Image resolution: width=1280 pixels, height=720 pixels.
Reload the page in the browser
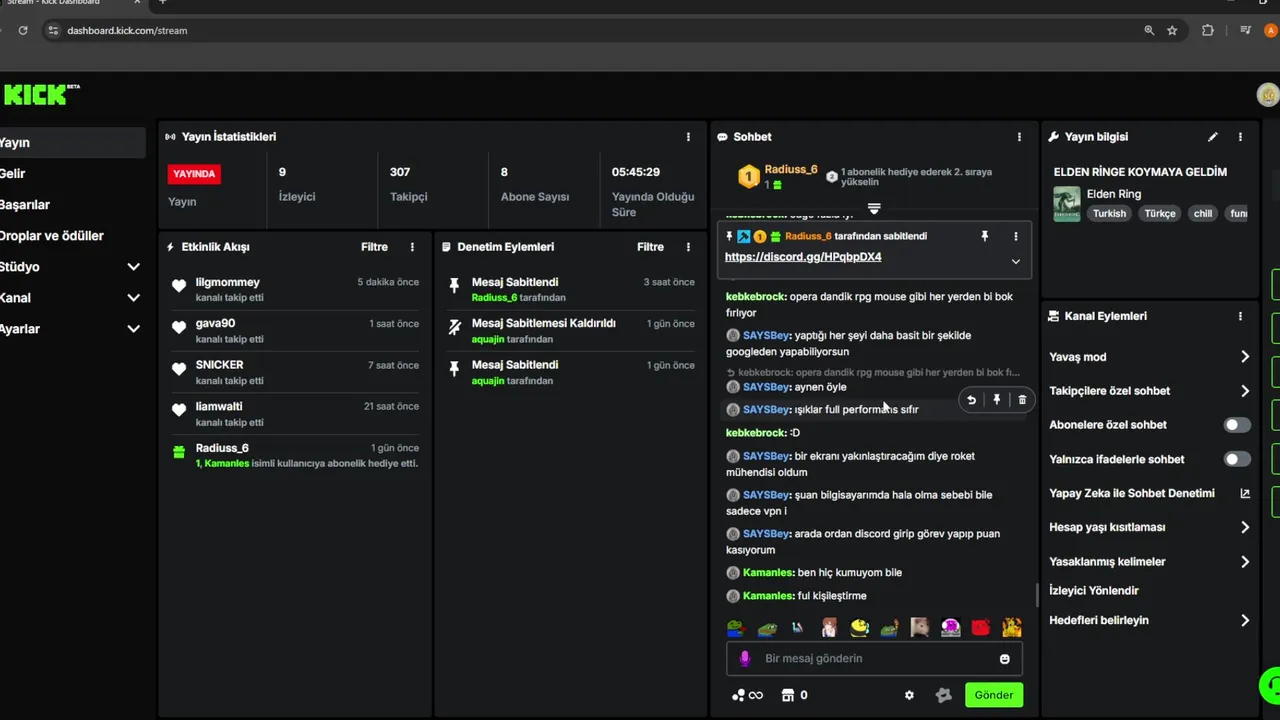click(23, 31)
